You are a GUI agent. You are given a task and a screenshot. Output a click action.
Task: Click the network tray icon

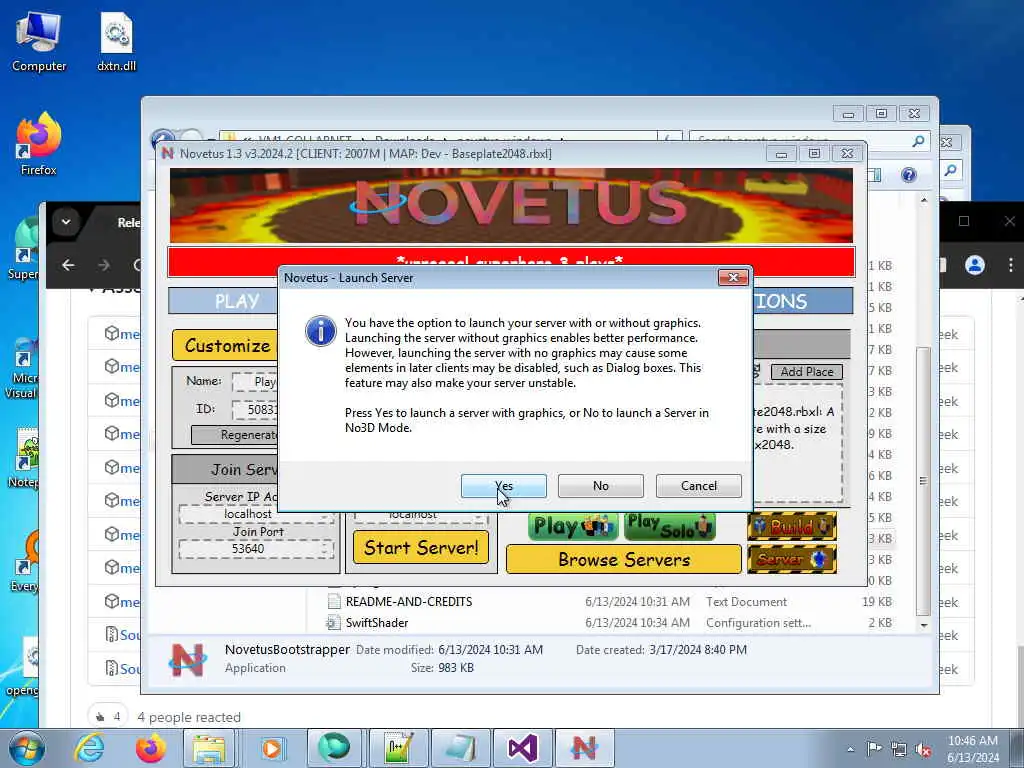(x=899, y=750)
